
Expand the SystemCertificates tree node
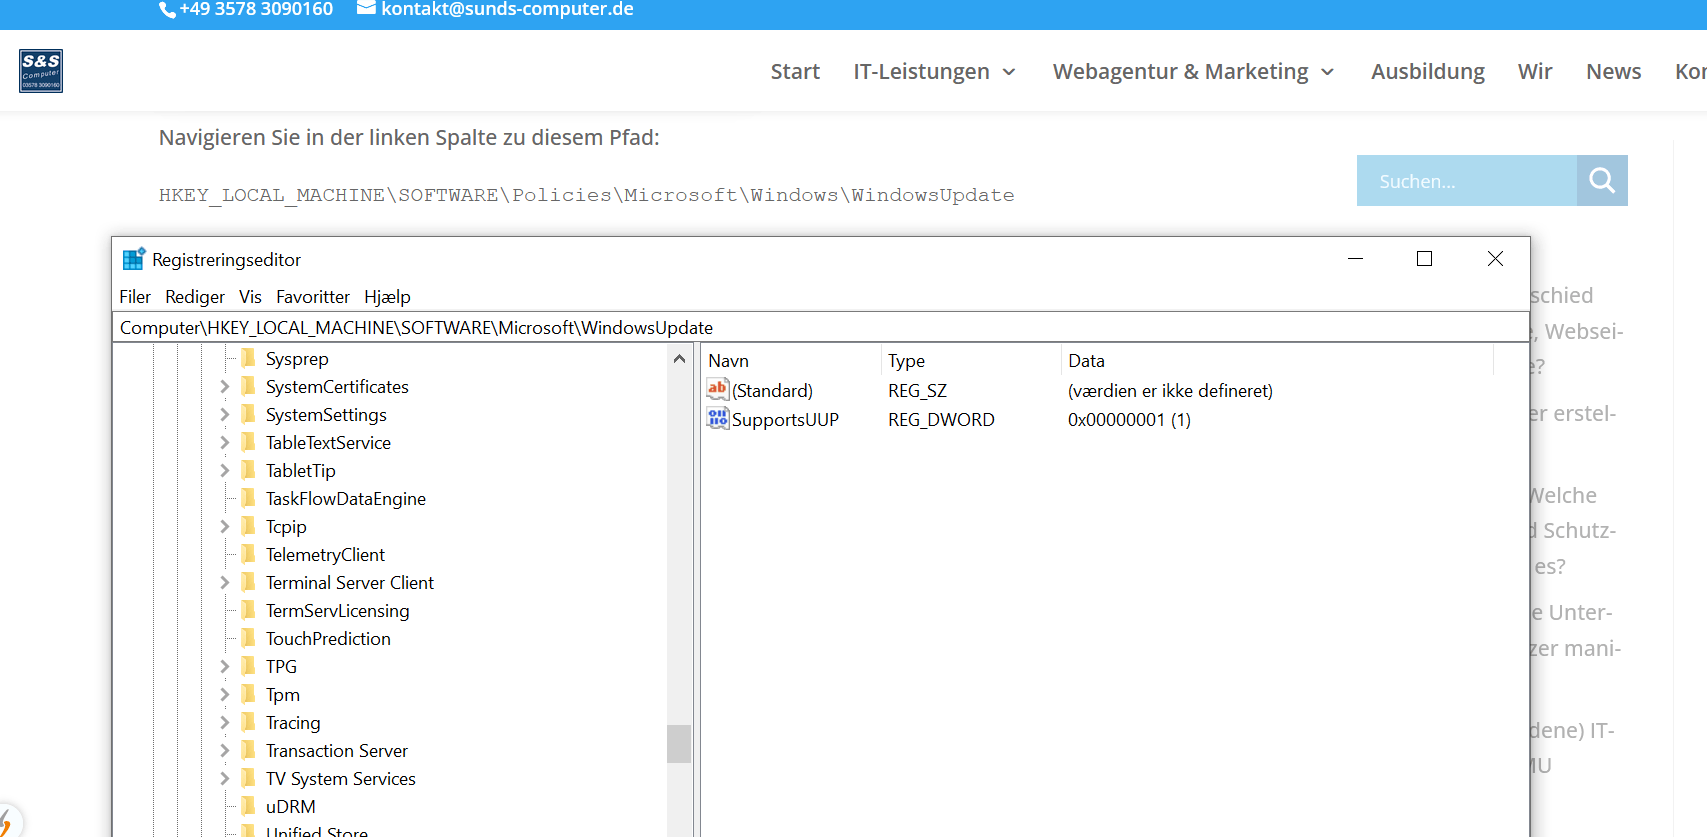pos(224,386)
